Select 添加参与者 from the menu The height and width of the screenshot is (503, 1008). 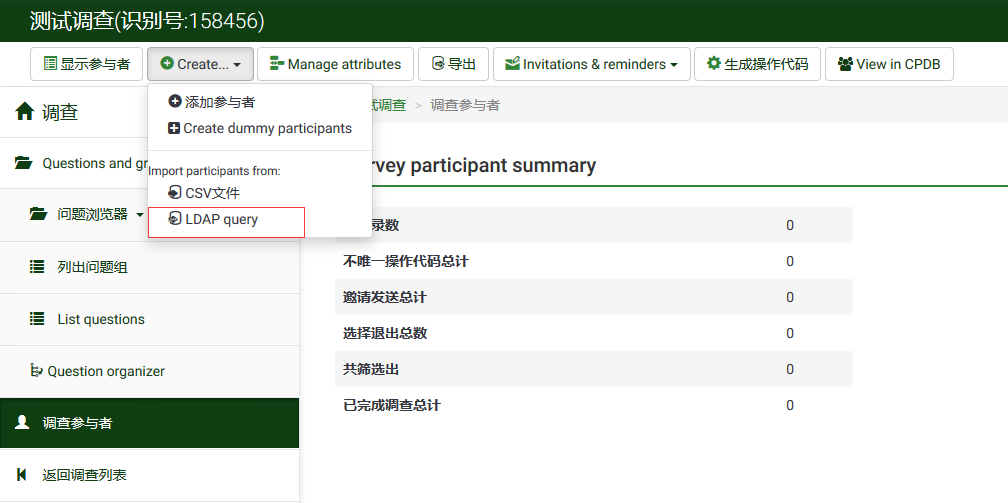(219, 102)
